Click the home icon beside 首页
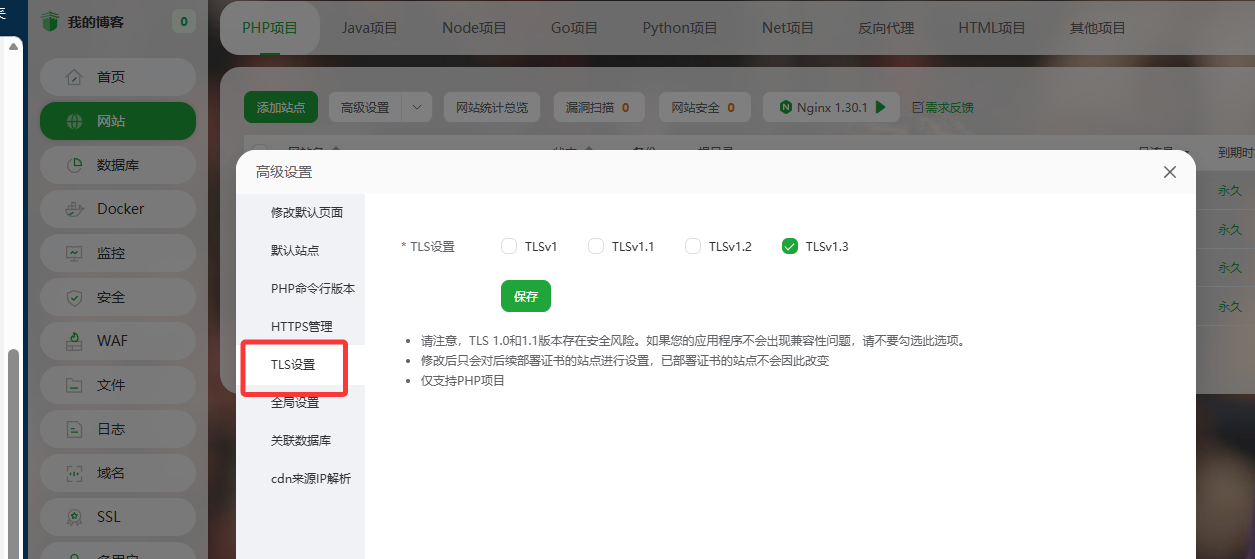The height and width of the screenshot is (559, 1255). [x=74, y=77]
